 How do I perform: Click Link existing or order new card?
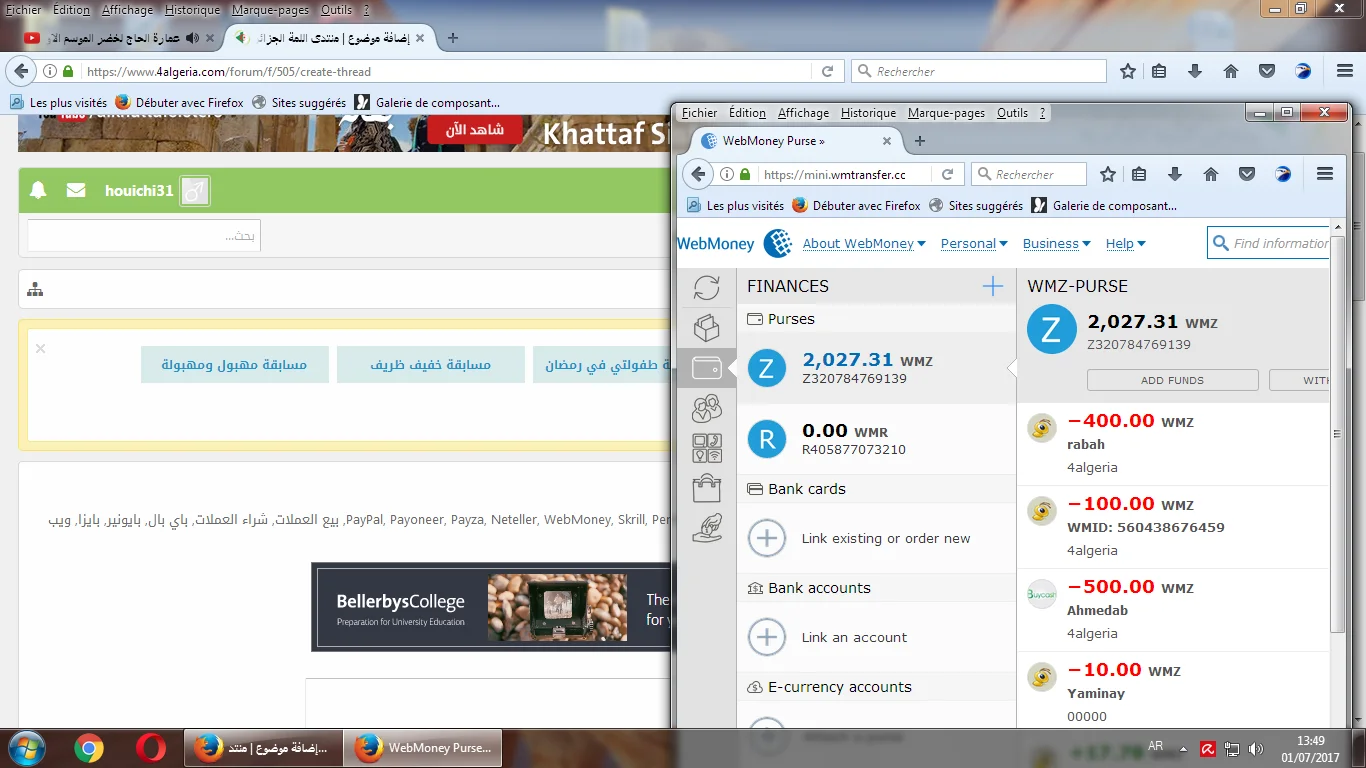tap(885, 539)
